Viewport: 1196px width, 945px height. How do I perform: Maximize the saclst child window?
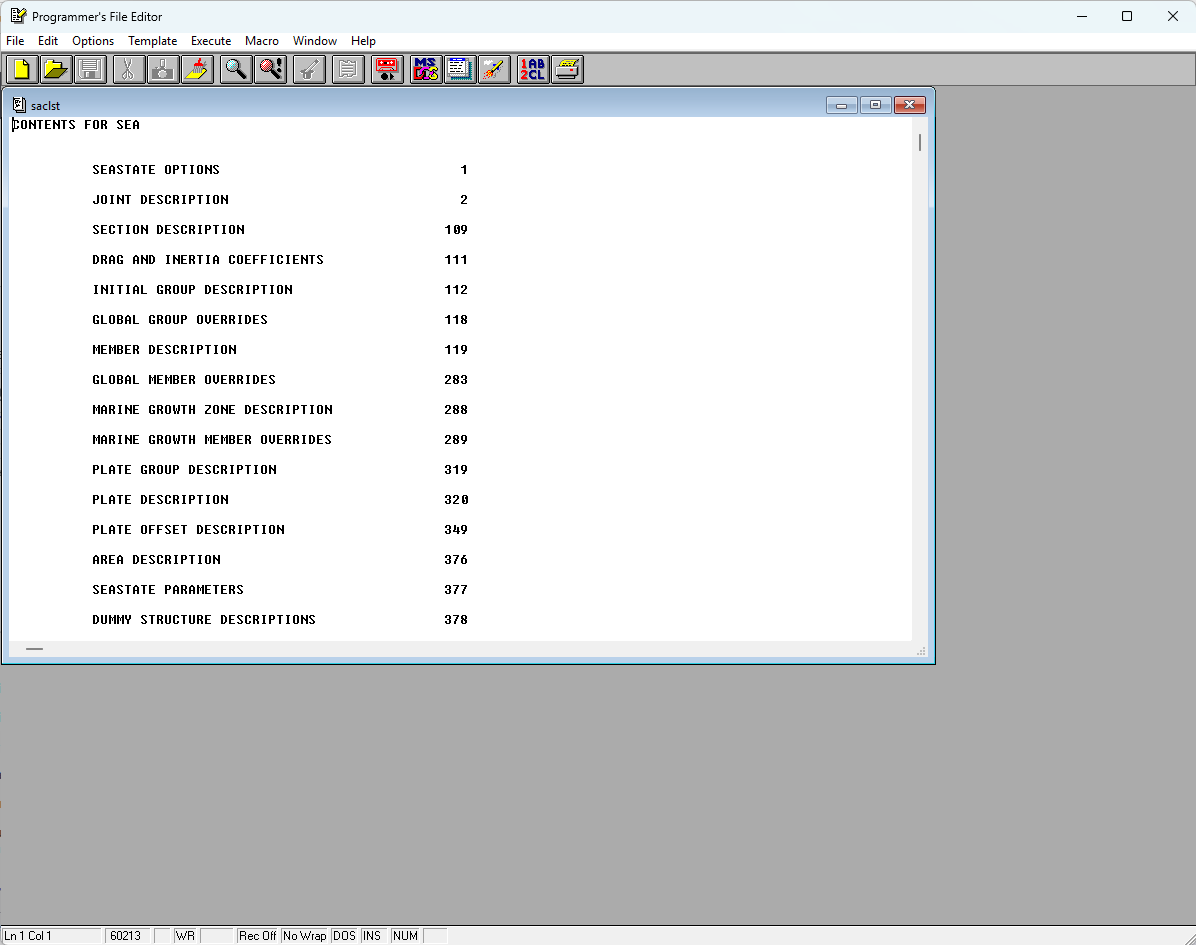[x=876, y=105]
